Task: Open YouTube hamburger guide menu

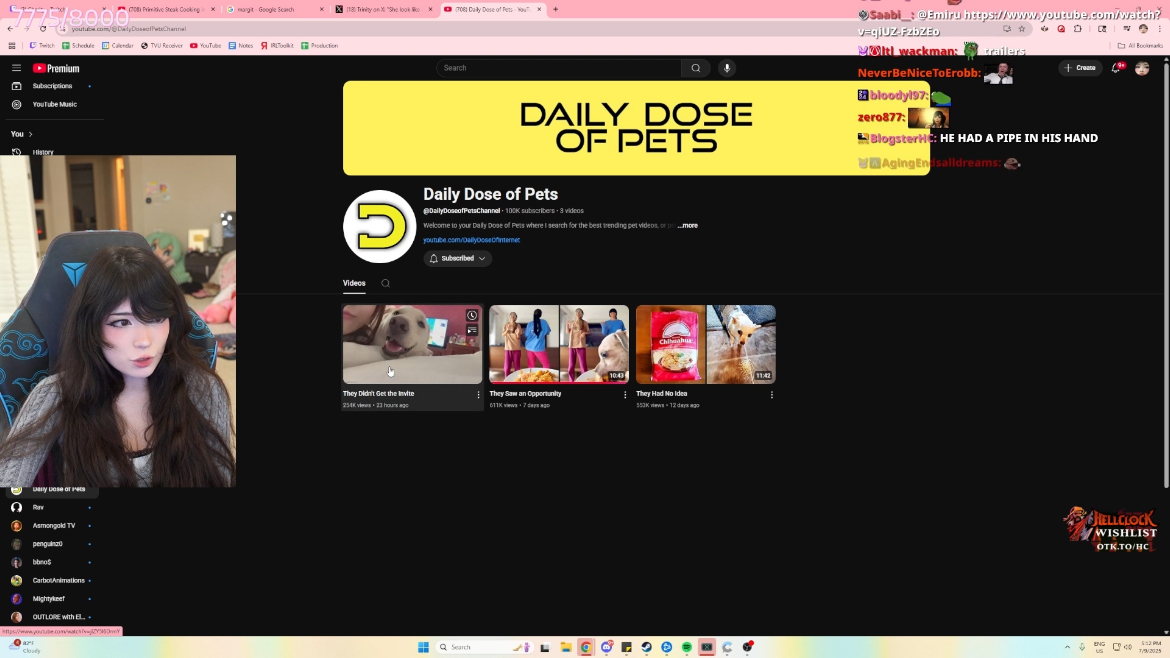Action: click(x=16, y=68)
